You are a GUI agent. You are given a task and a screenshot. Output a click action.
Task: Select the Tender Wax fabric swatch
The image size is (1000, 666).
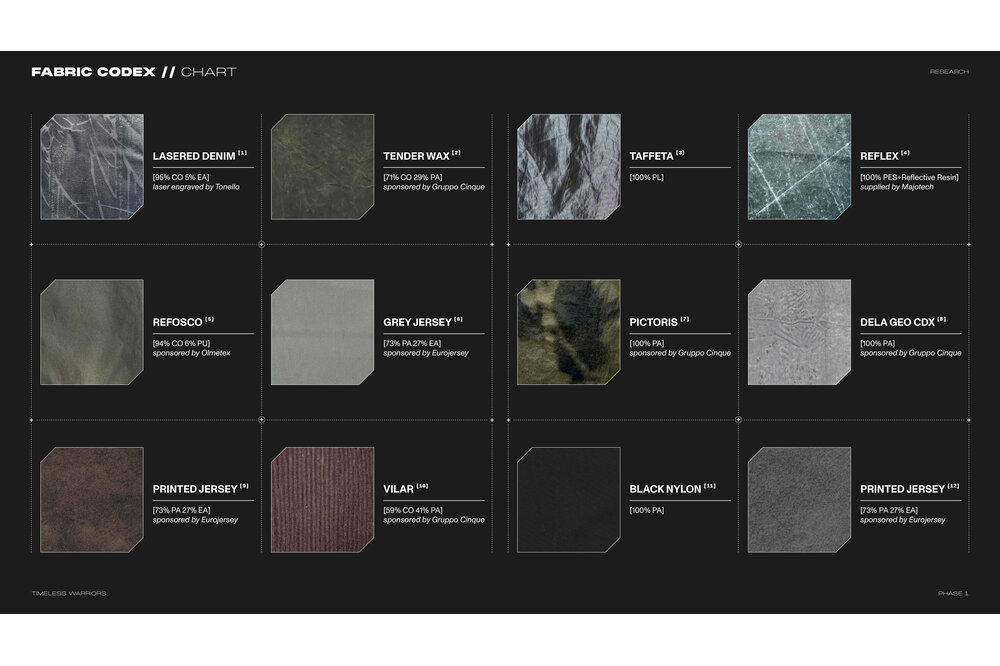click(x=322, y=167)
